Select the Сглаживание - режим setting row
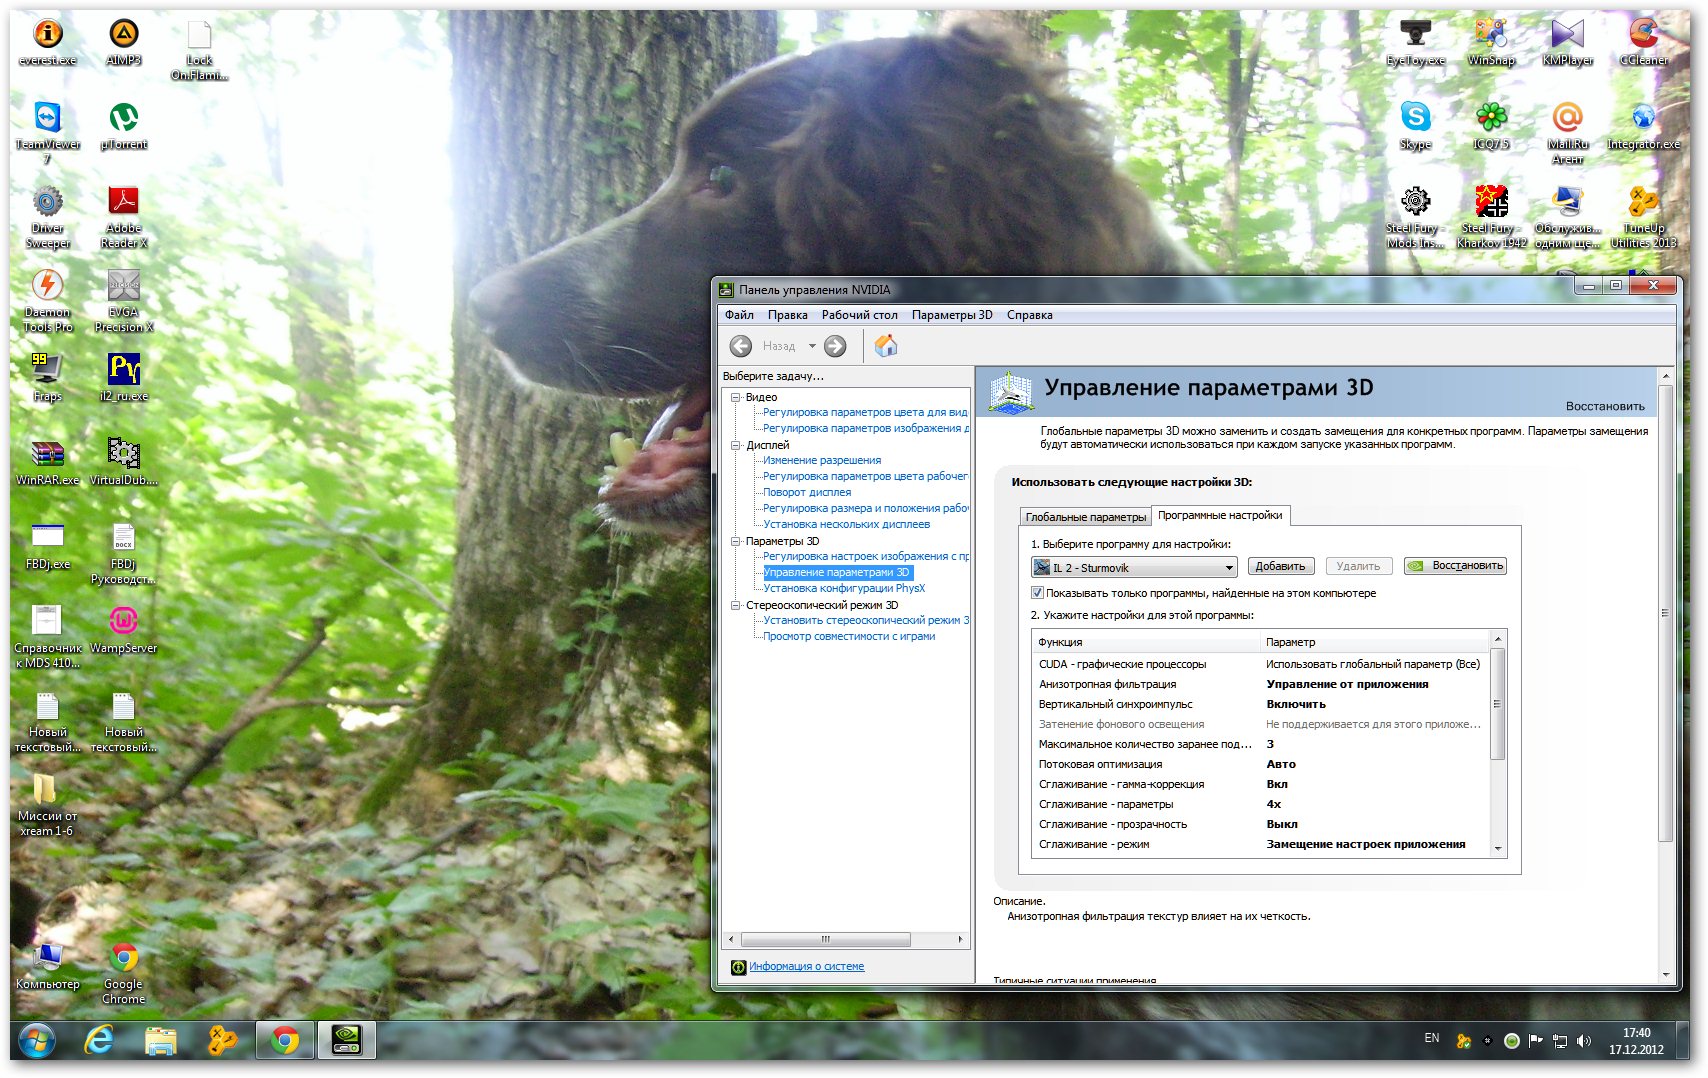Image resolution: width=1708 pixels, height=1078 pixels. click(x=1259, y=844)
